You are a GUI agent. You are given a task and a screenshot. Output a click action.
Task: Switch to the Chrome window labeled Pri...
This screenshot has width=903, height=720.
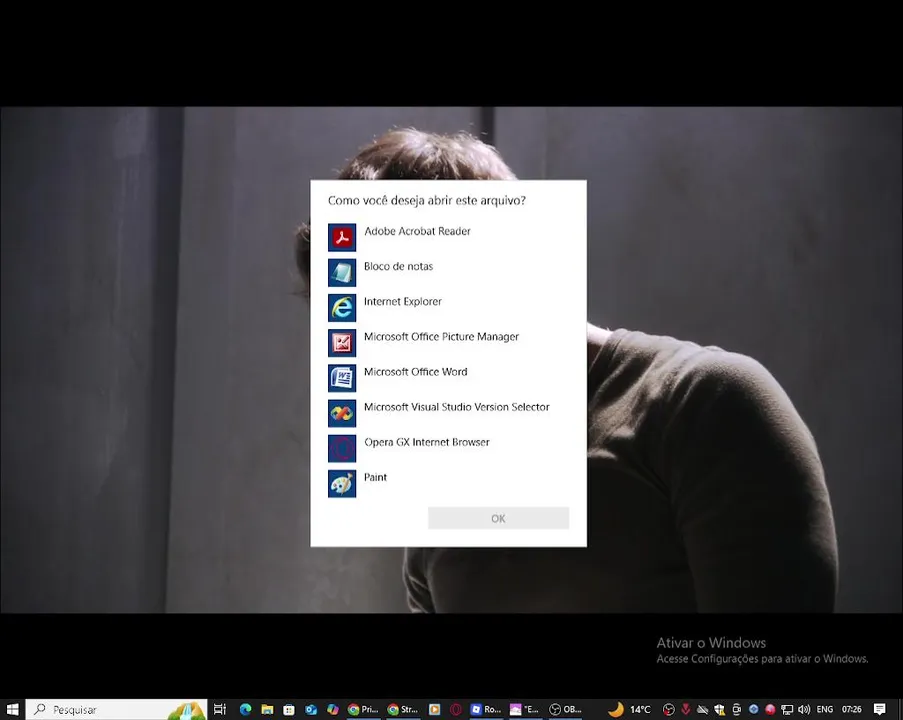[363, 710]
